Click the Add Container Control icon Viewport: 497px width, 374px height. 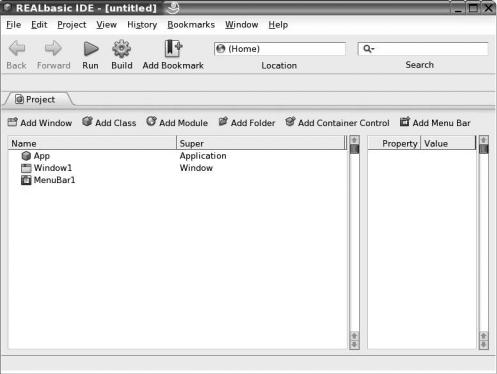coord(290,122)
